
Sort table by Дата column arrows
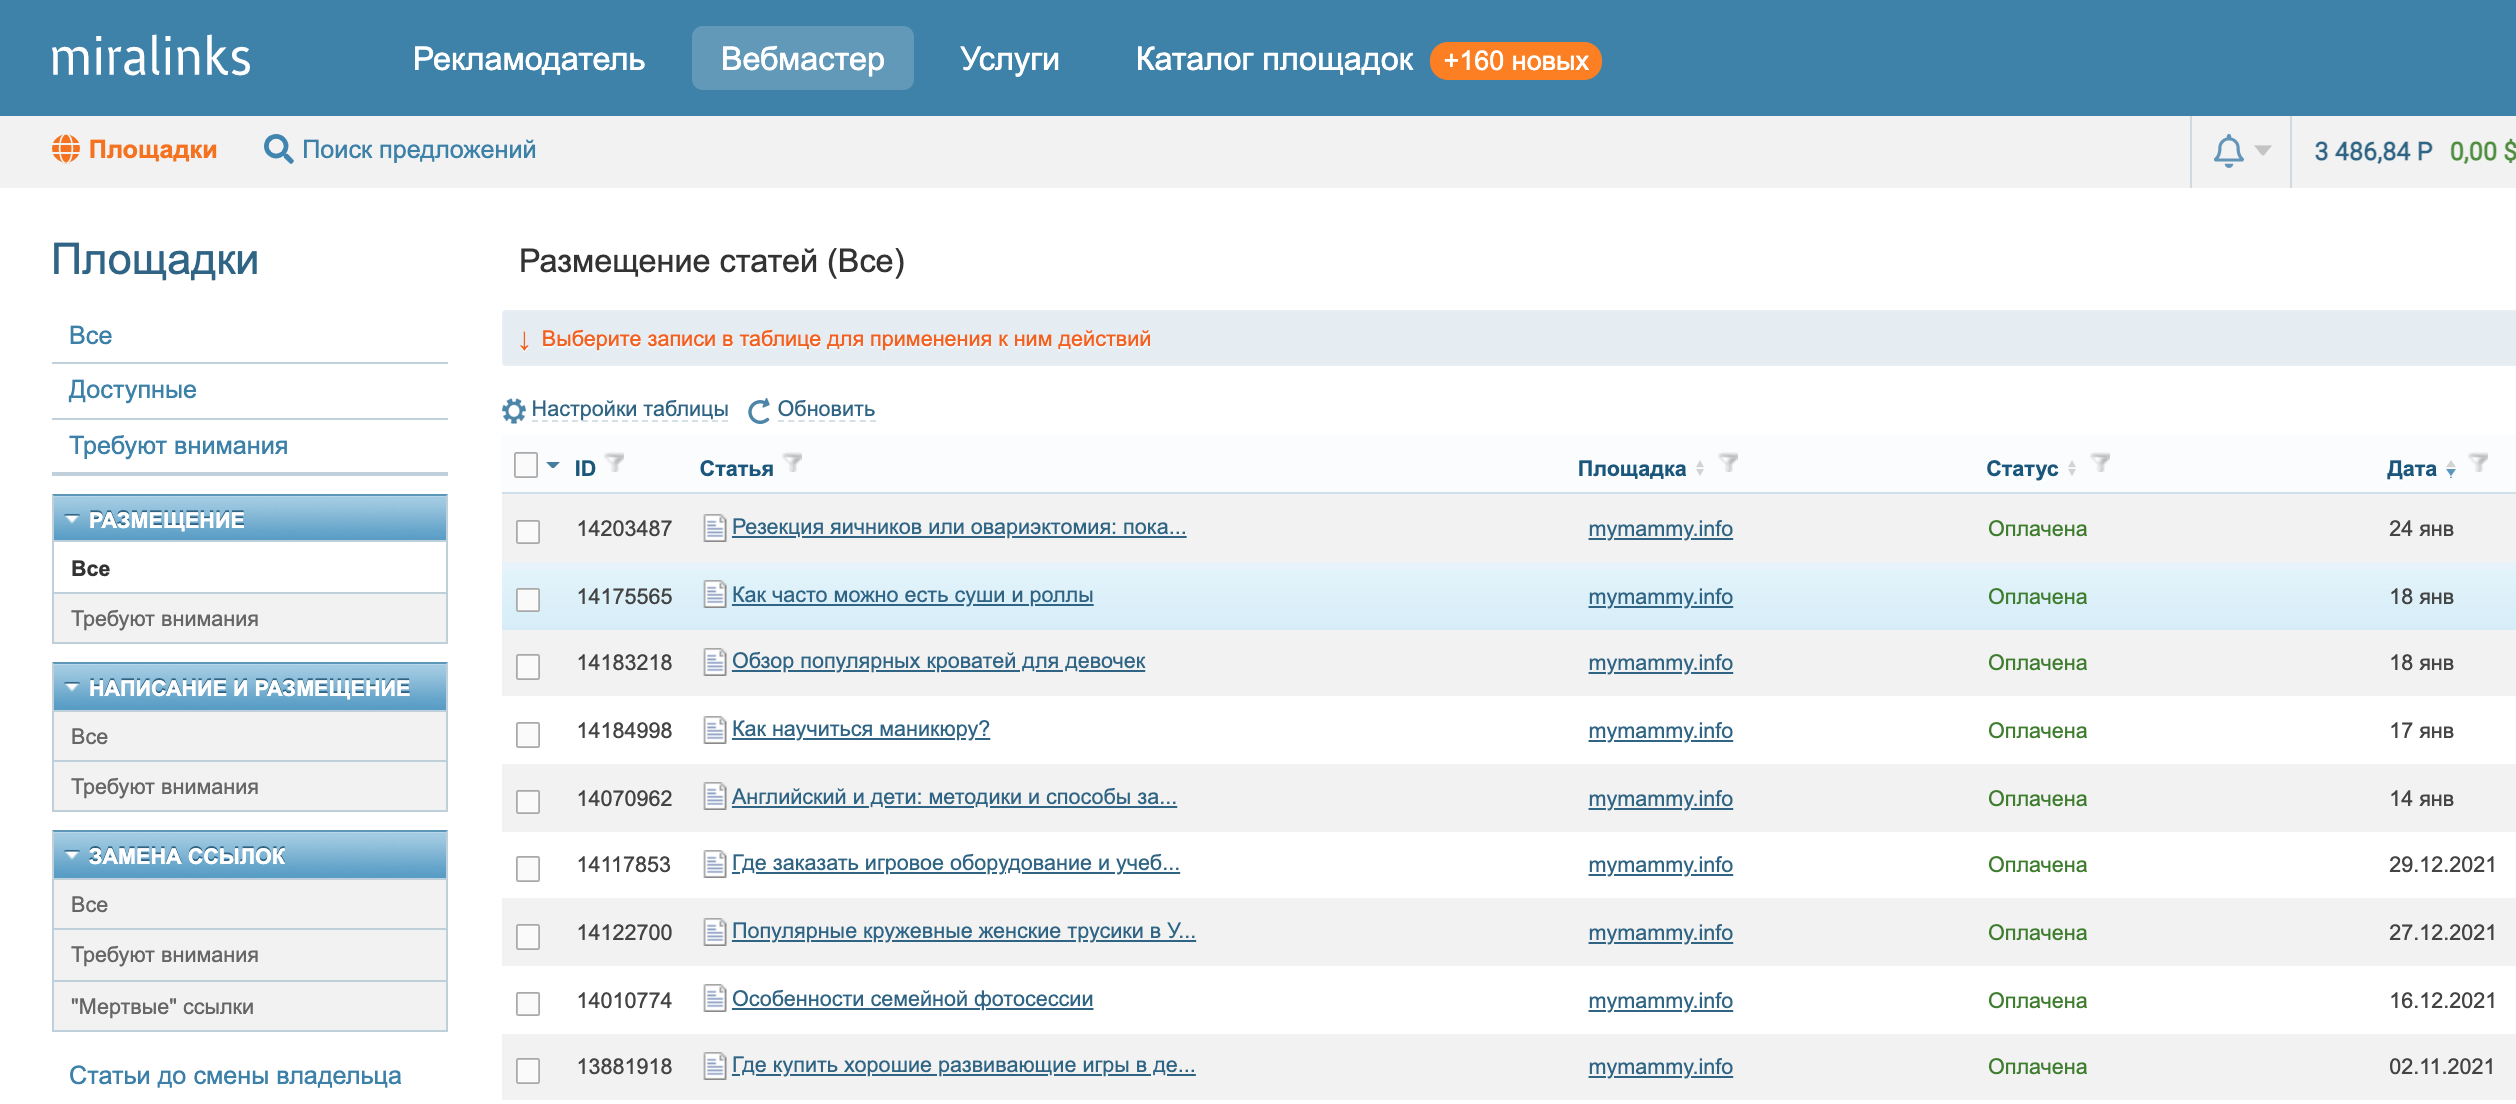2450,469
